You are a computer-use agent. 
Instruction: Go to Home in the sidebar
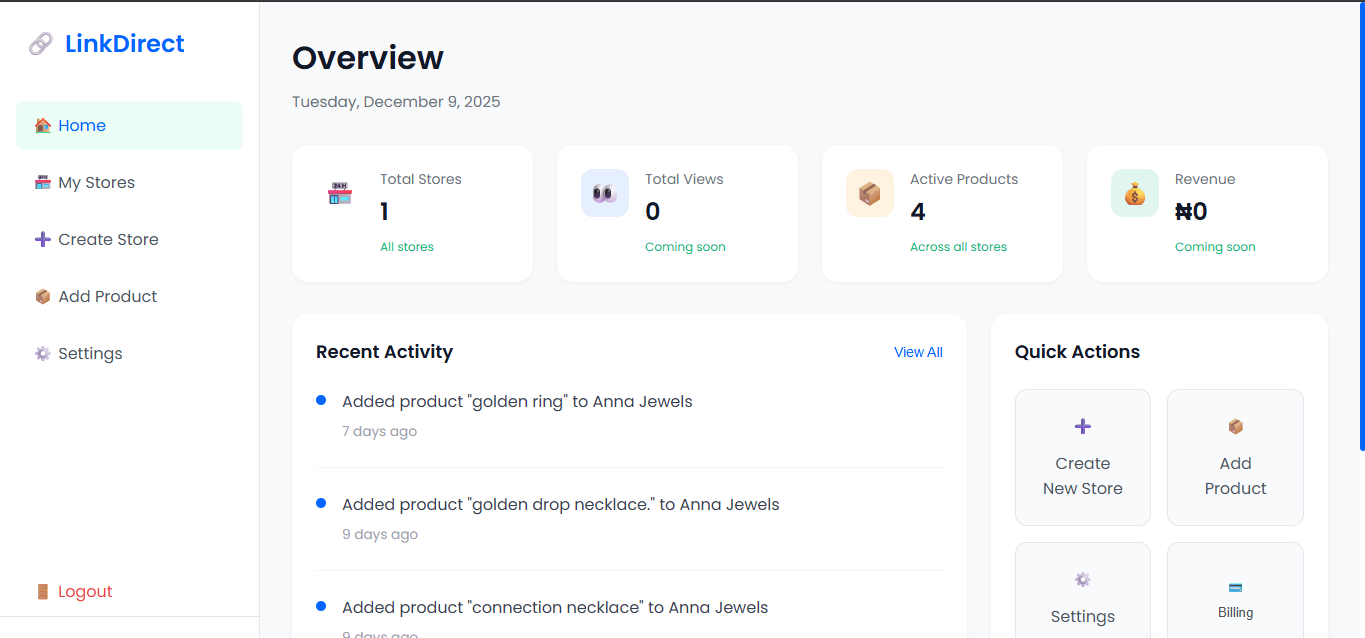(x=82, y=126)
